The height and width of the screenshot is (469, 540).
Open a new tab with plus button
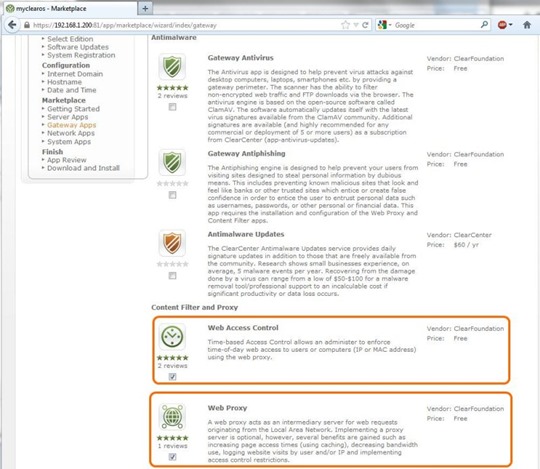[145, 8]
